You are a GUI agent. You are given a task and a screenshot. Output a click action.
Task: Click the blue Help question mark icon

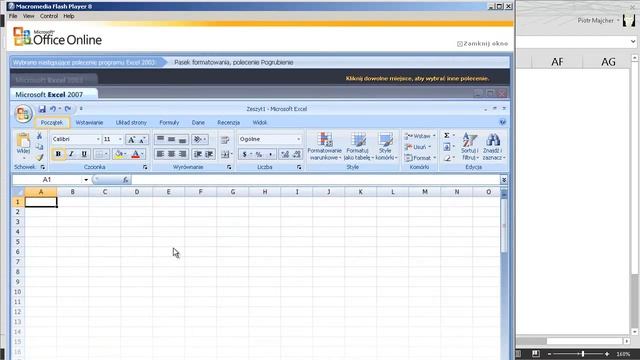click(x=502, y=122)
